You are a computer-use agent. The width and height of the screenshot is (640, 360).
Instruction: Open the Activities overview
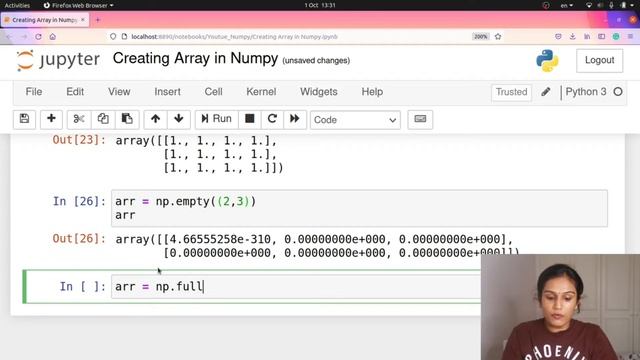click(17, 5)
